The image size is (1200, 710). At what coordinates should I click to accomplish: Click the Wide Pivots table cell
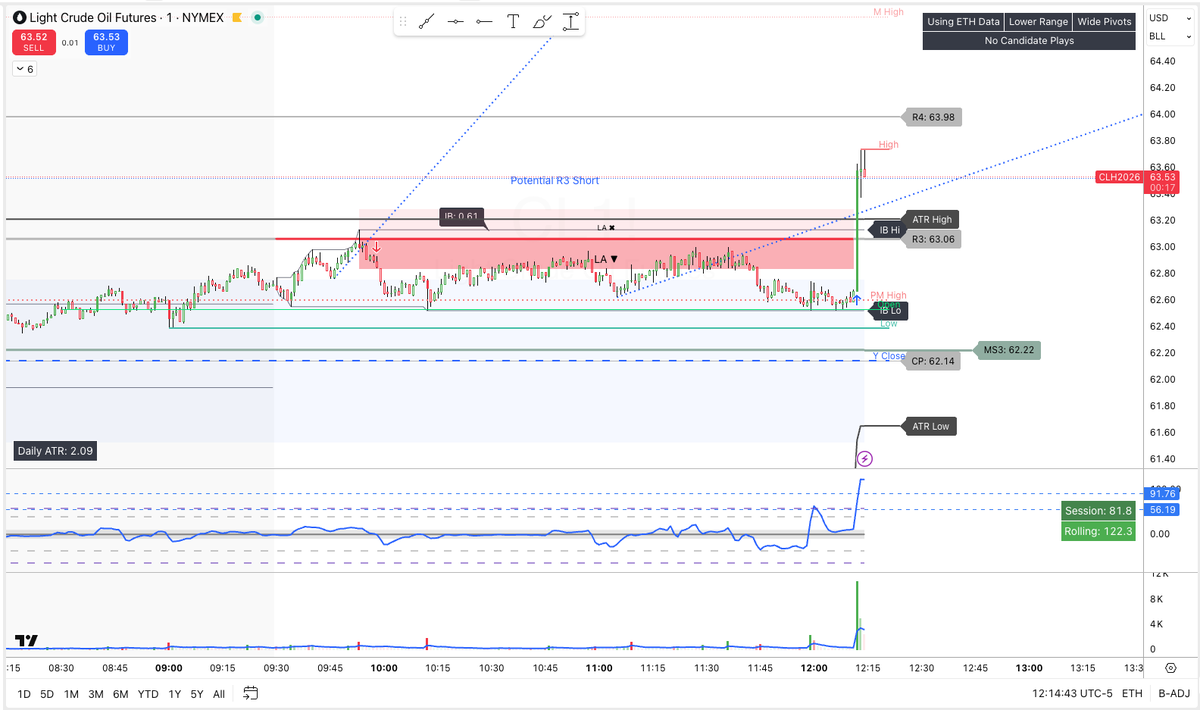tap(1104, 22)
